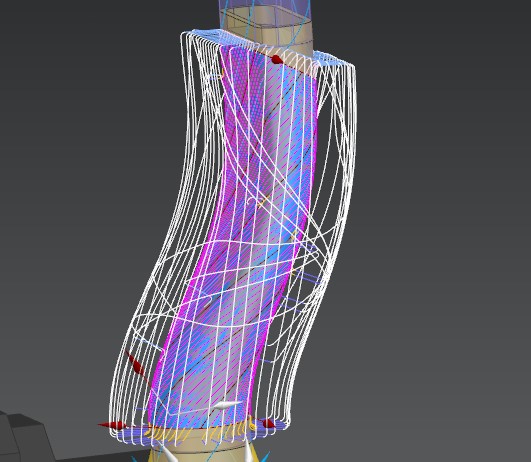
Task: Select the red arrow marker at toolpath top
Action: (277, 59)
